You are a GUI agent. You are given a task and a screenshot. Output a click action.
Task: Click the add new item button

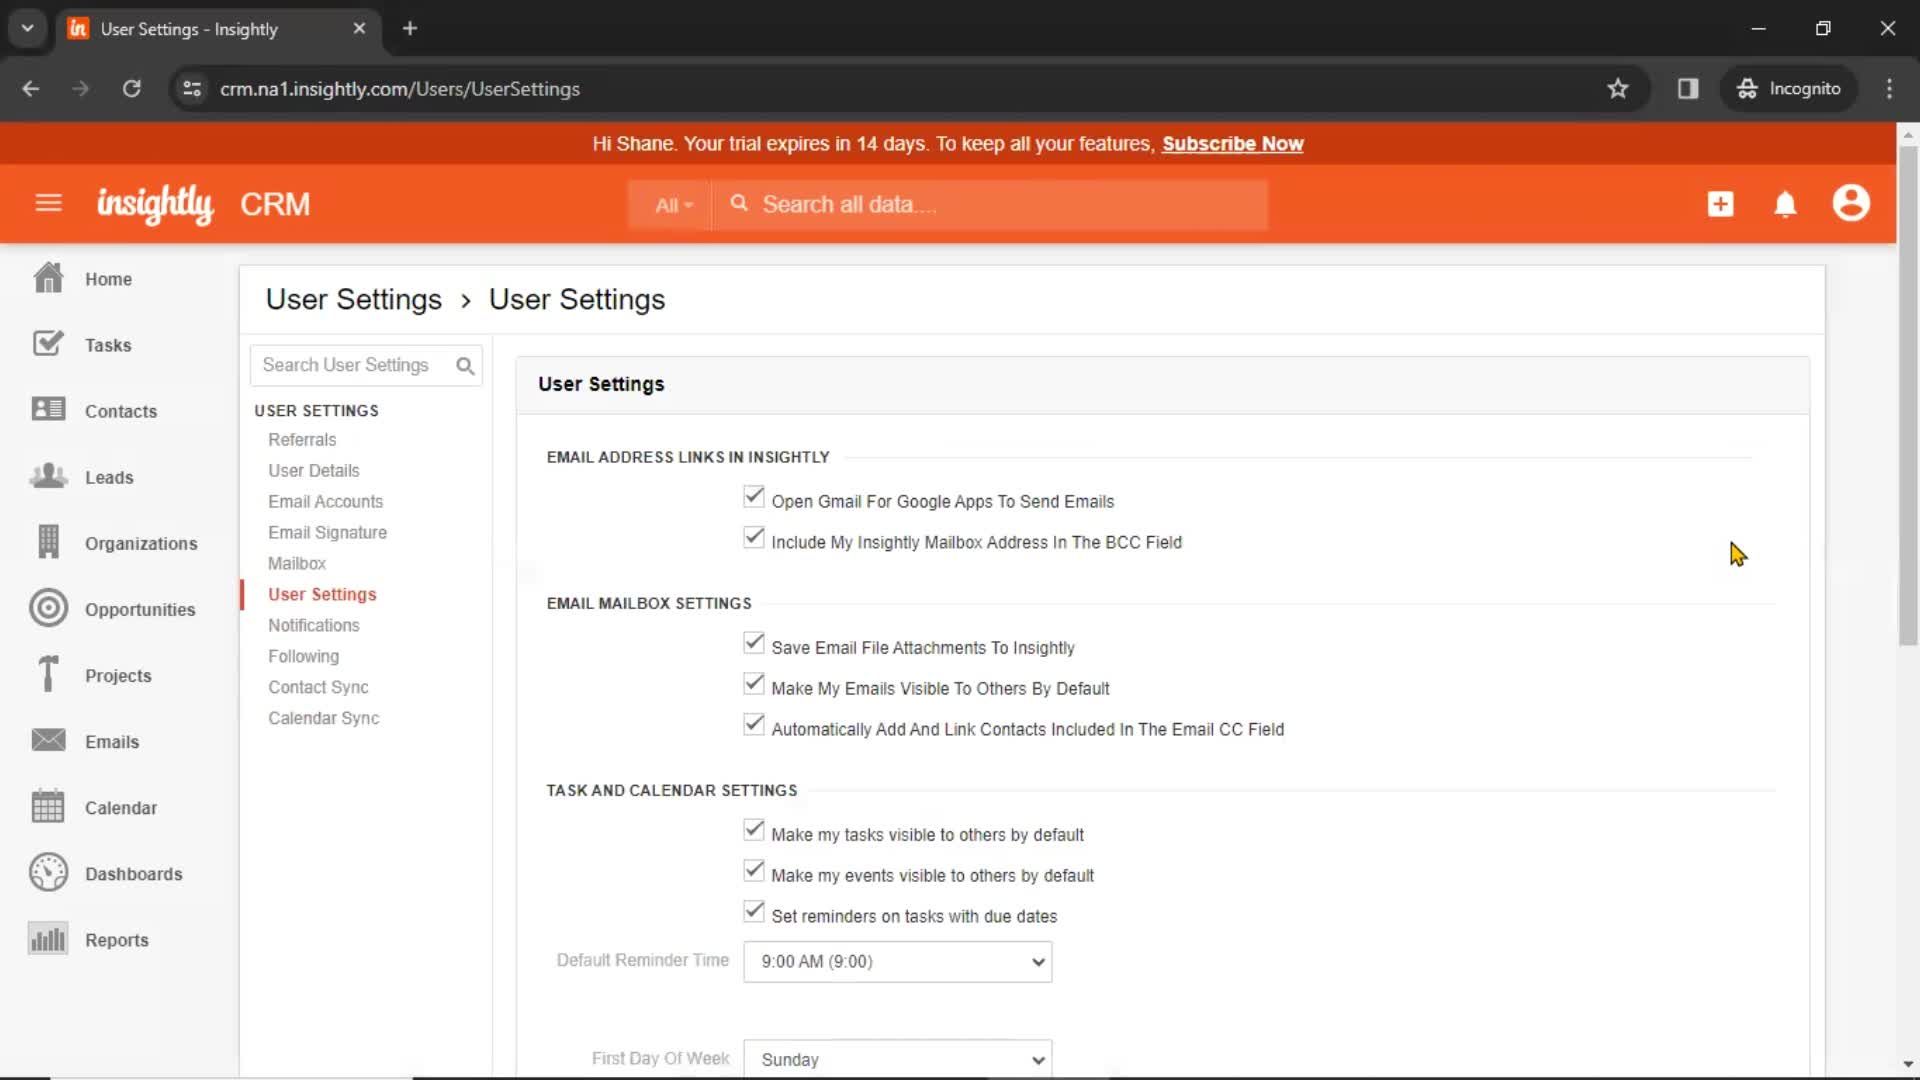(x=1721, y=203)
